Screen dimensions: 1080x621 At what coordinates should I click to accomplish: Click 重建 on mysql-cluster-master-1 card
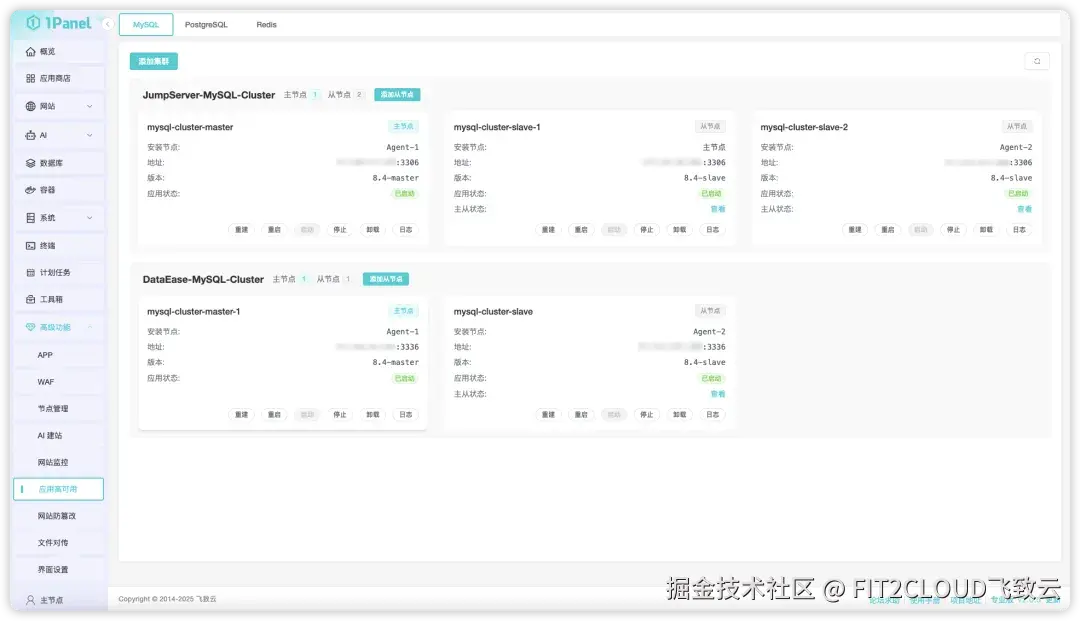coord(241,415)
